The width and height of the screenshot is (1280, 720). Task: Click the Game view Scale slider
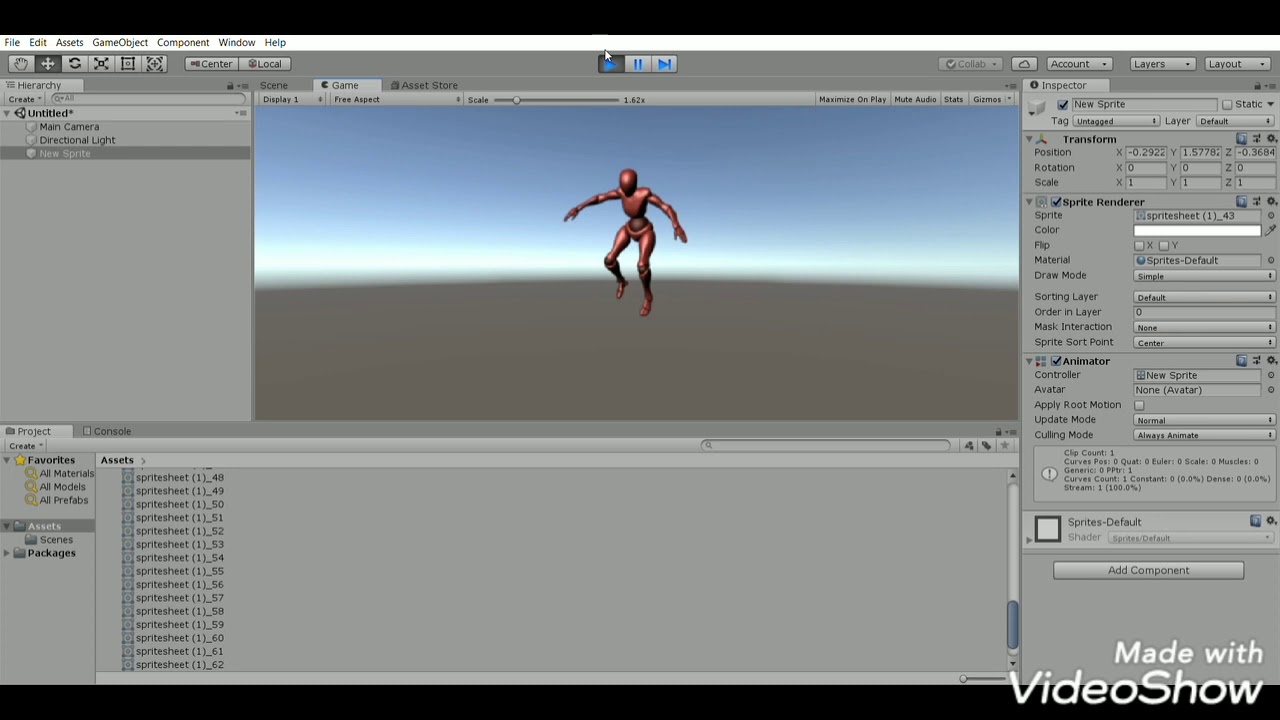pos(556,100)
